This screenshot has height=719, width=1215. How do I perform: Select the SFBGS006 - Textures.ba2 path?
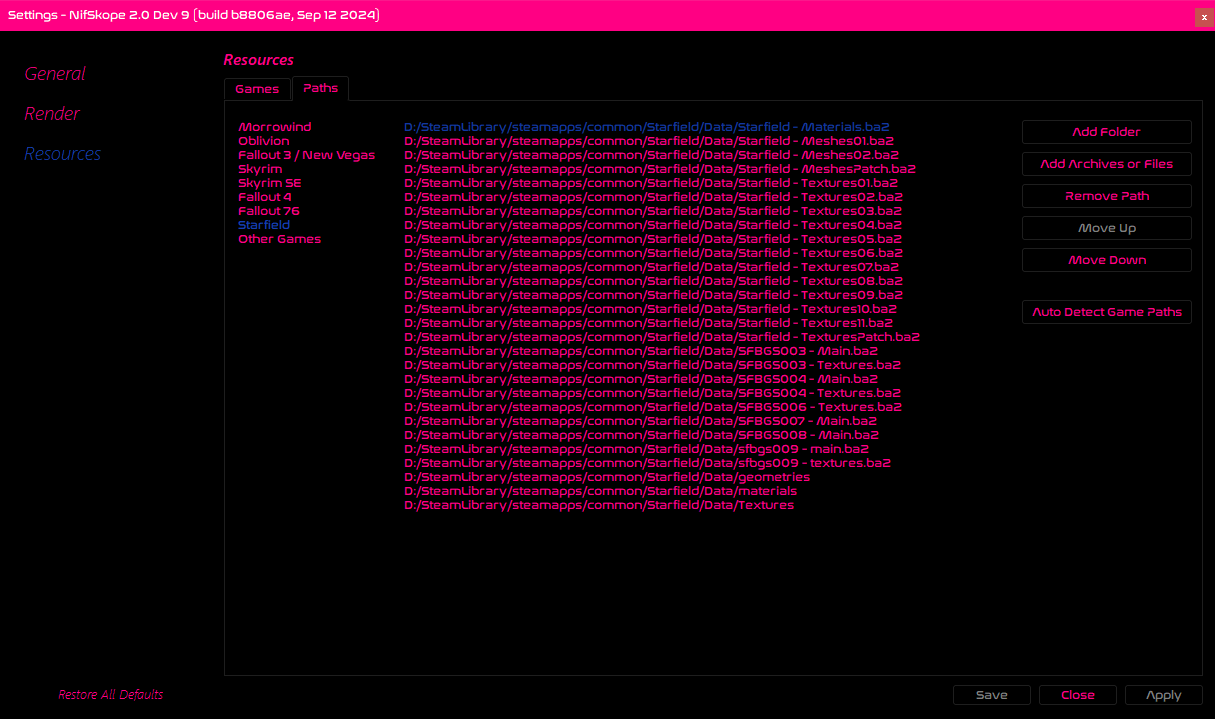coord(653,407)
